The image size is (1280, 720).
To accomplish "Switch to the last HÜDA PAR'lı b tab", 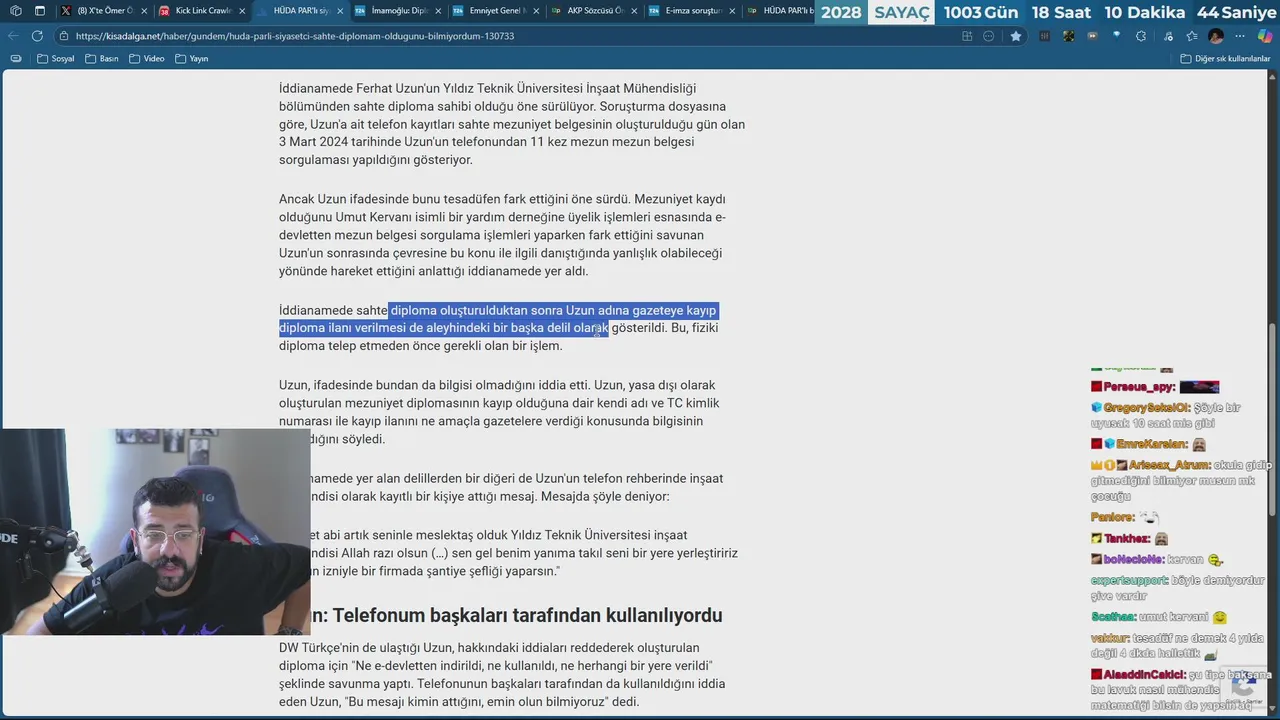I will pyautogui.click(x=780, y=11).
